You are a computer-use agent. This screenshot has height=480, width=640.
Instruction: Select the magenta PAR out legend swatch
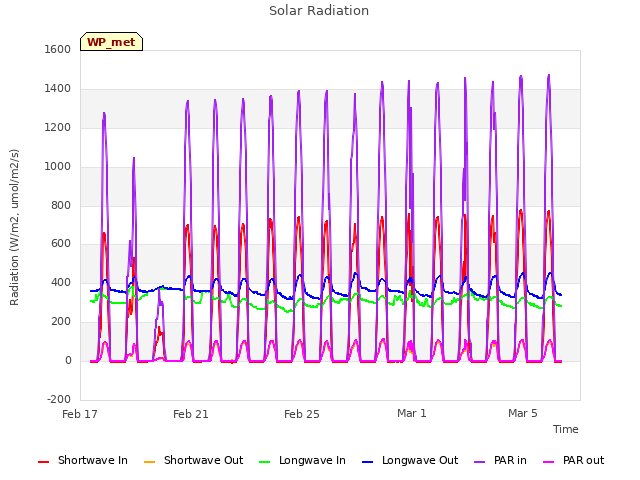[x=549, y=462]
